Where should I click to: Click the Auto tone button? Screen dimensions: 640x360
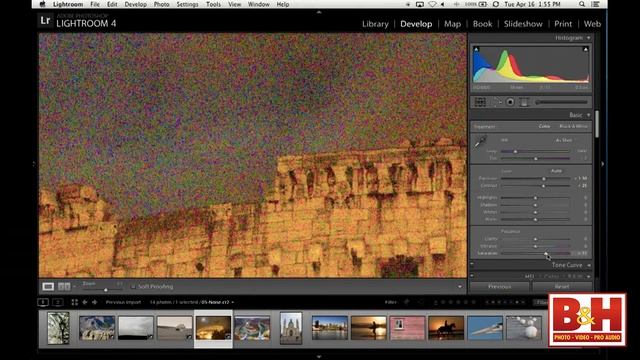coord(556,171)
